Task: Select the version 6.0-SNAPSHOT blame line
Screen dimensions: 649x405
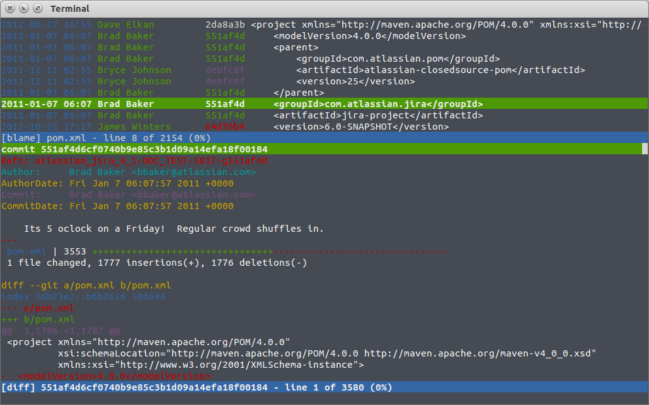Action: (x=324, y=126)
